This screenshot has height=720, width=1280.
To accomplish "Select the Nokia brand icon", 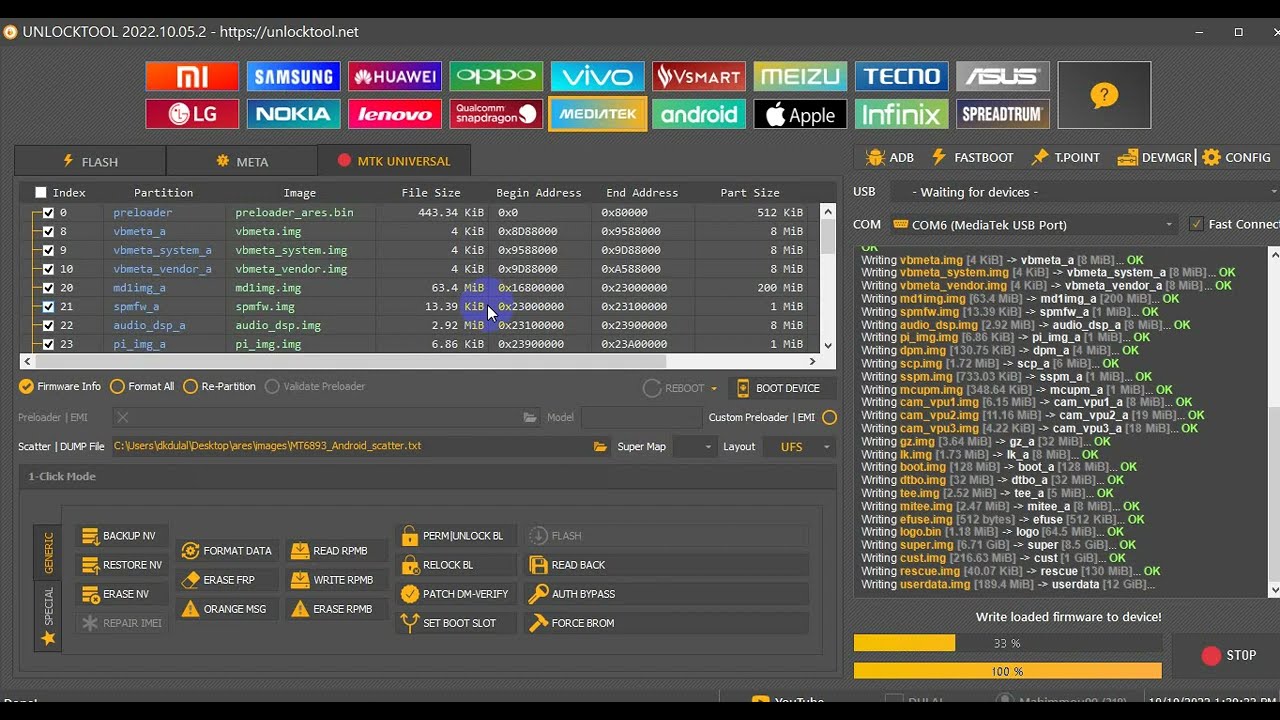I will click(x=293, y=114).
